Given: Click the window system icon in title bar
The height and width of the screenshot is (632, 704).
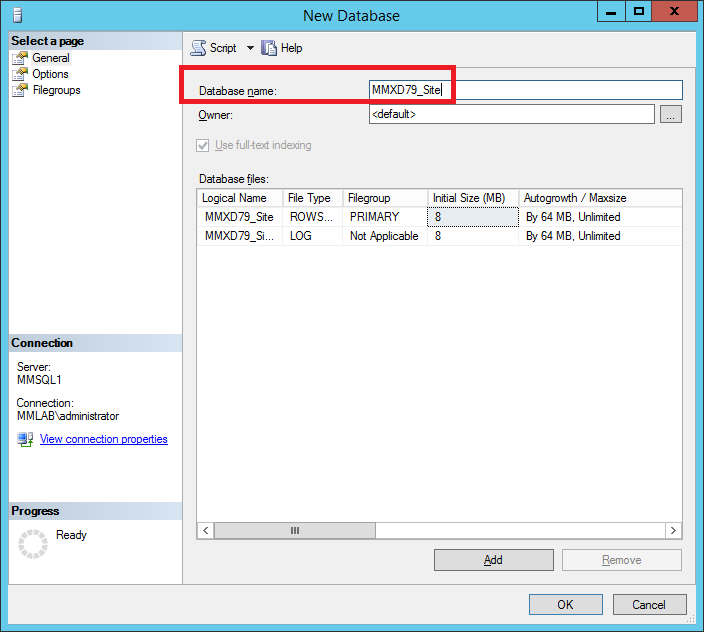Looking at the screenshot, I should point(14,16).
